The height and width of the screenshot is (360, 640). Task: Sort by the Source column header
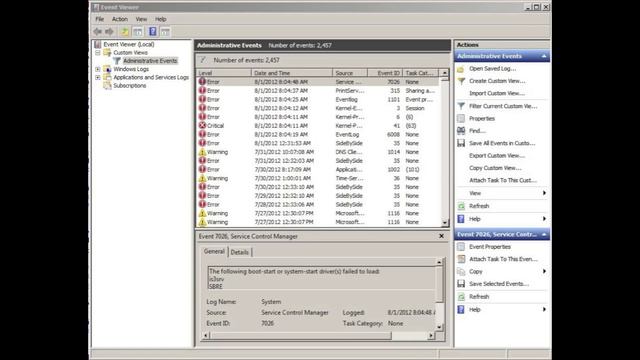click(350, 73)
